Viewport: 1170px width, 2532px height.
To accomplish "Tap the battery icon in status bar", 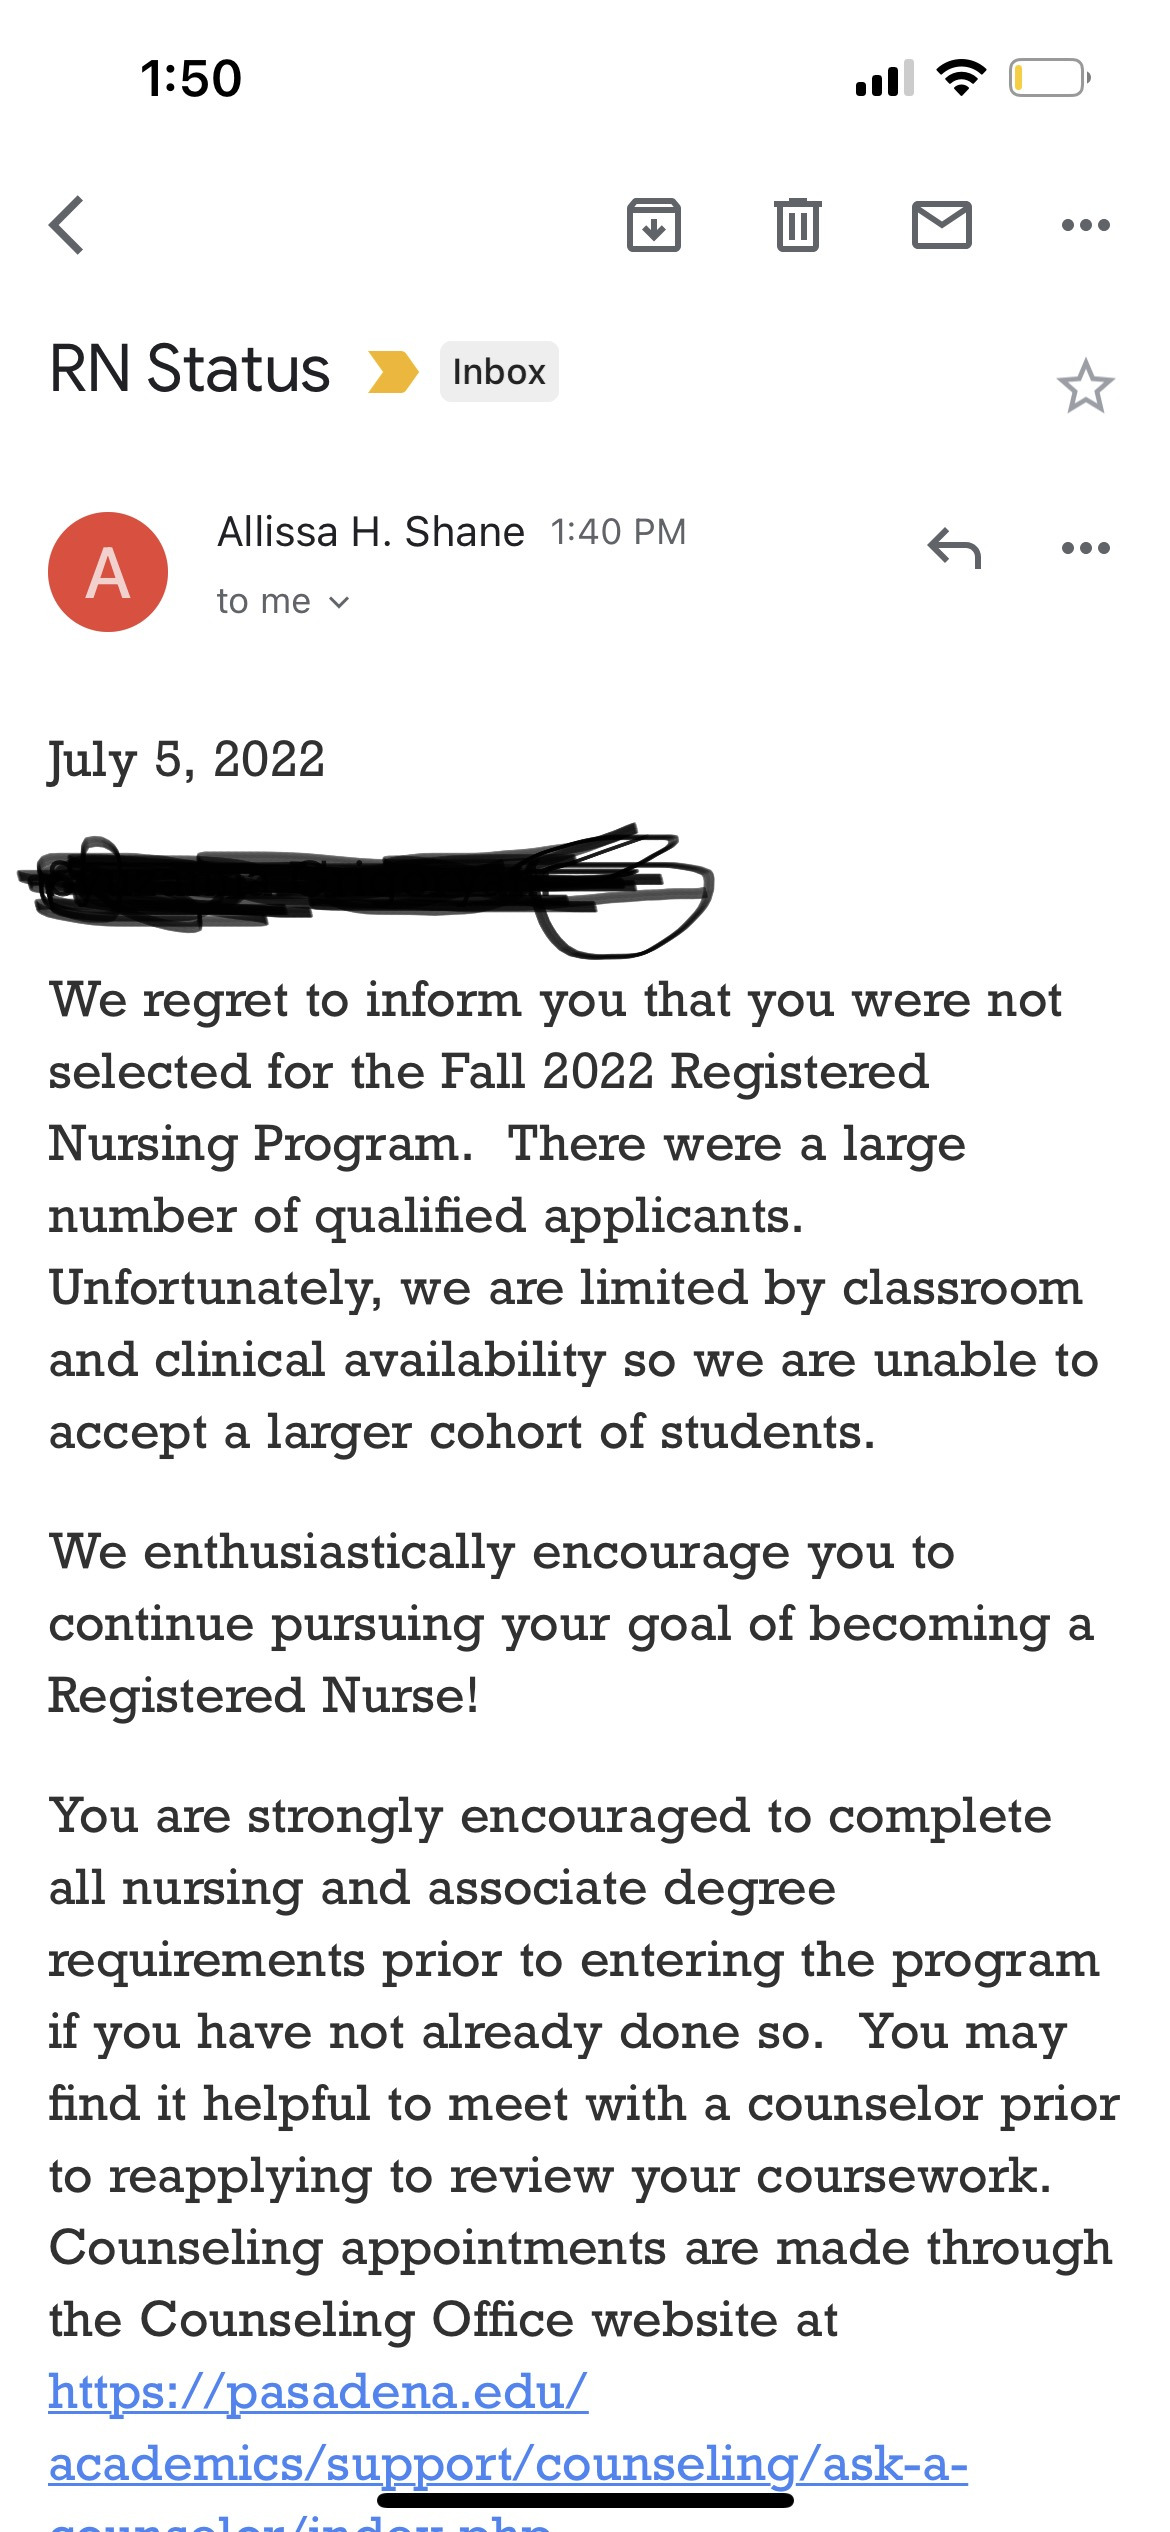I will click(1049, 78).
